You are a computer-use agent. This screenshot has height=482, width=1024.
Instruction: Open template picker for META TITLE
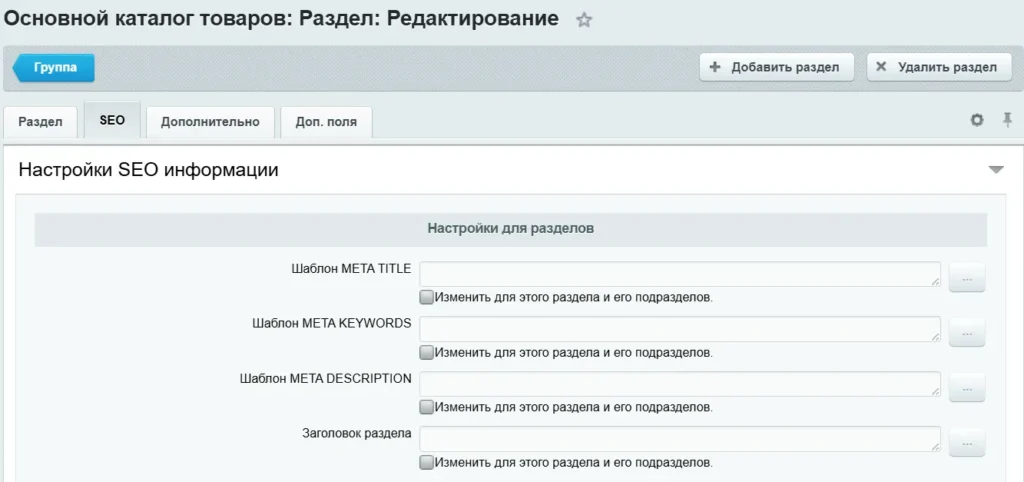tap(966, 279)
